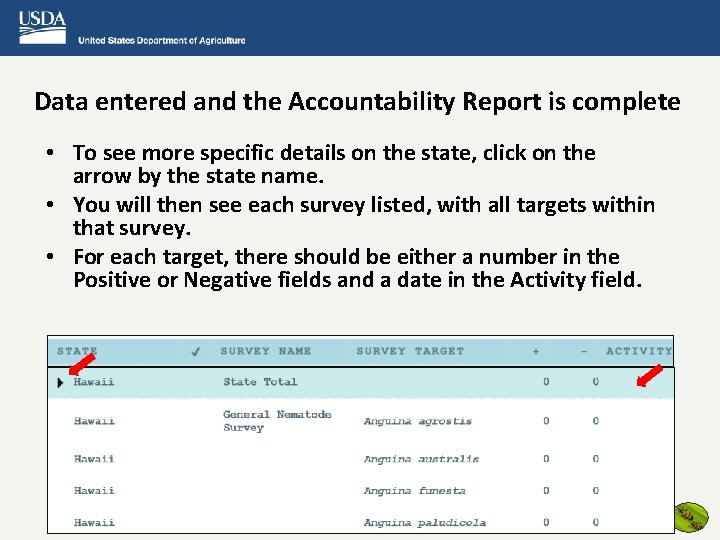Select the 'Anguina agrostis' target
The width and height of the screenshot is (720, 540).
(418, 421)
